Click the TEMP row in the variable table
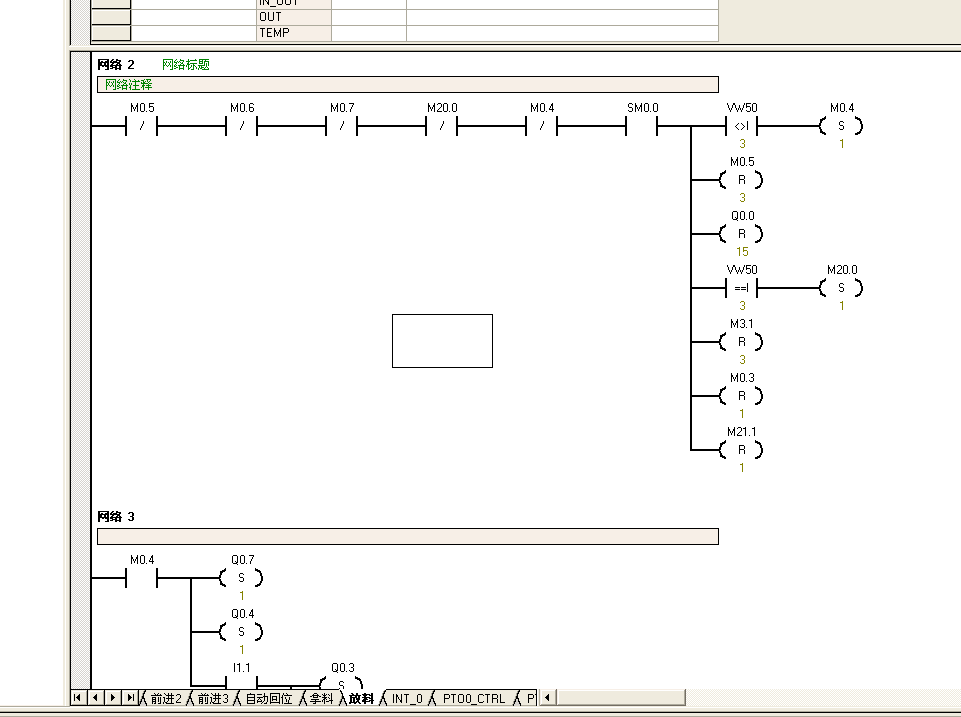Image resolution: width=961 pixels, height=717 pixels. point(405,33)
